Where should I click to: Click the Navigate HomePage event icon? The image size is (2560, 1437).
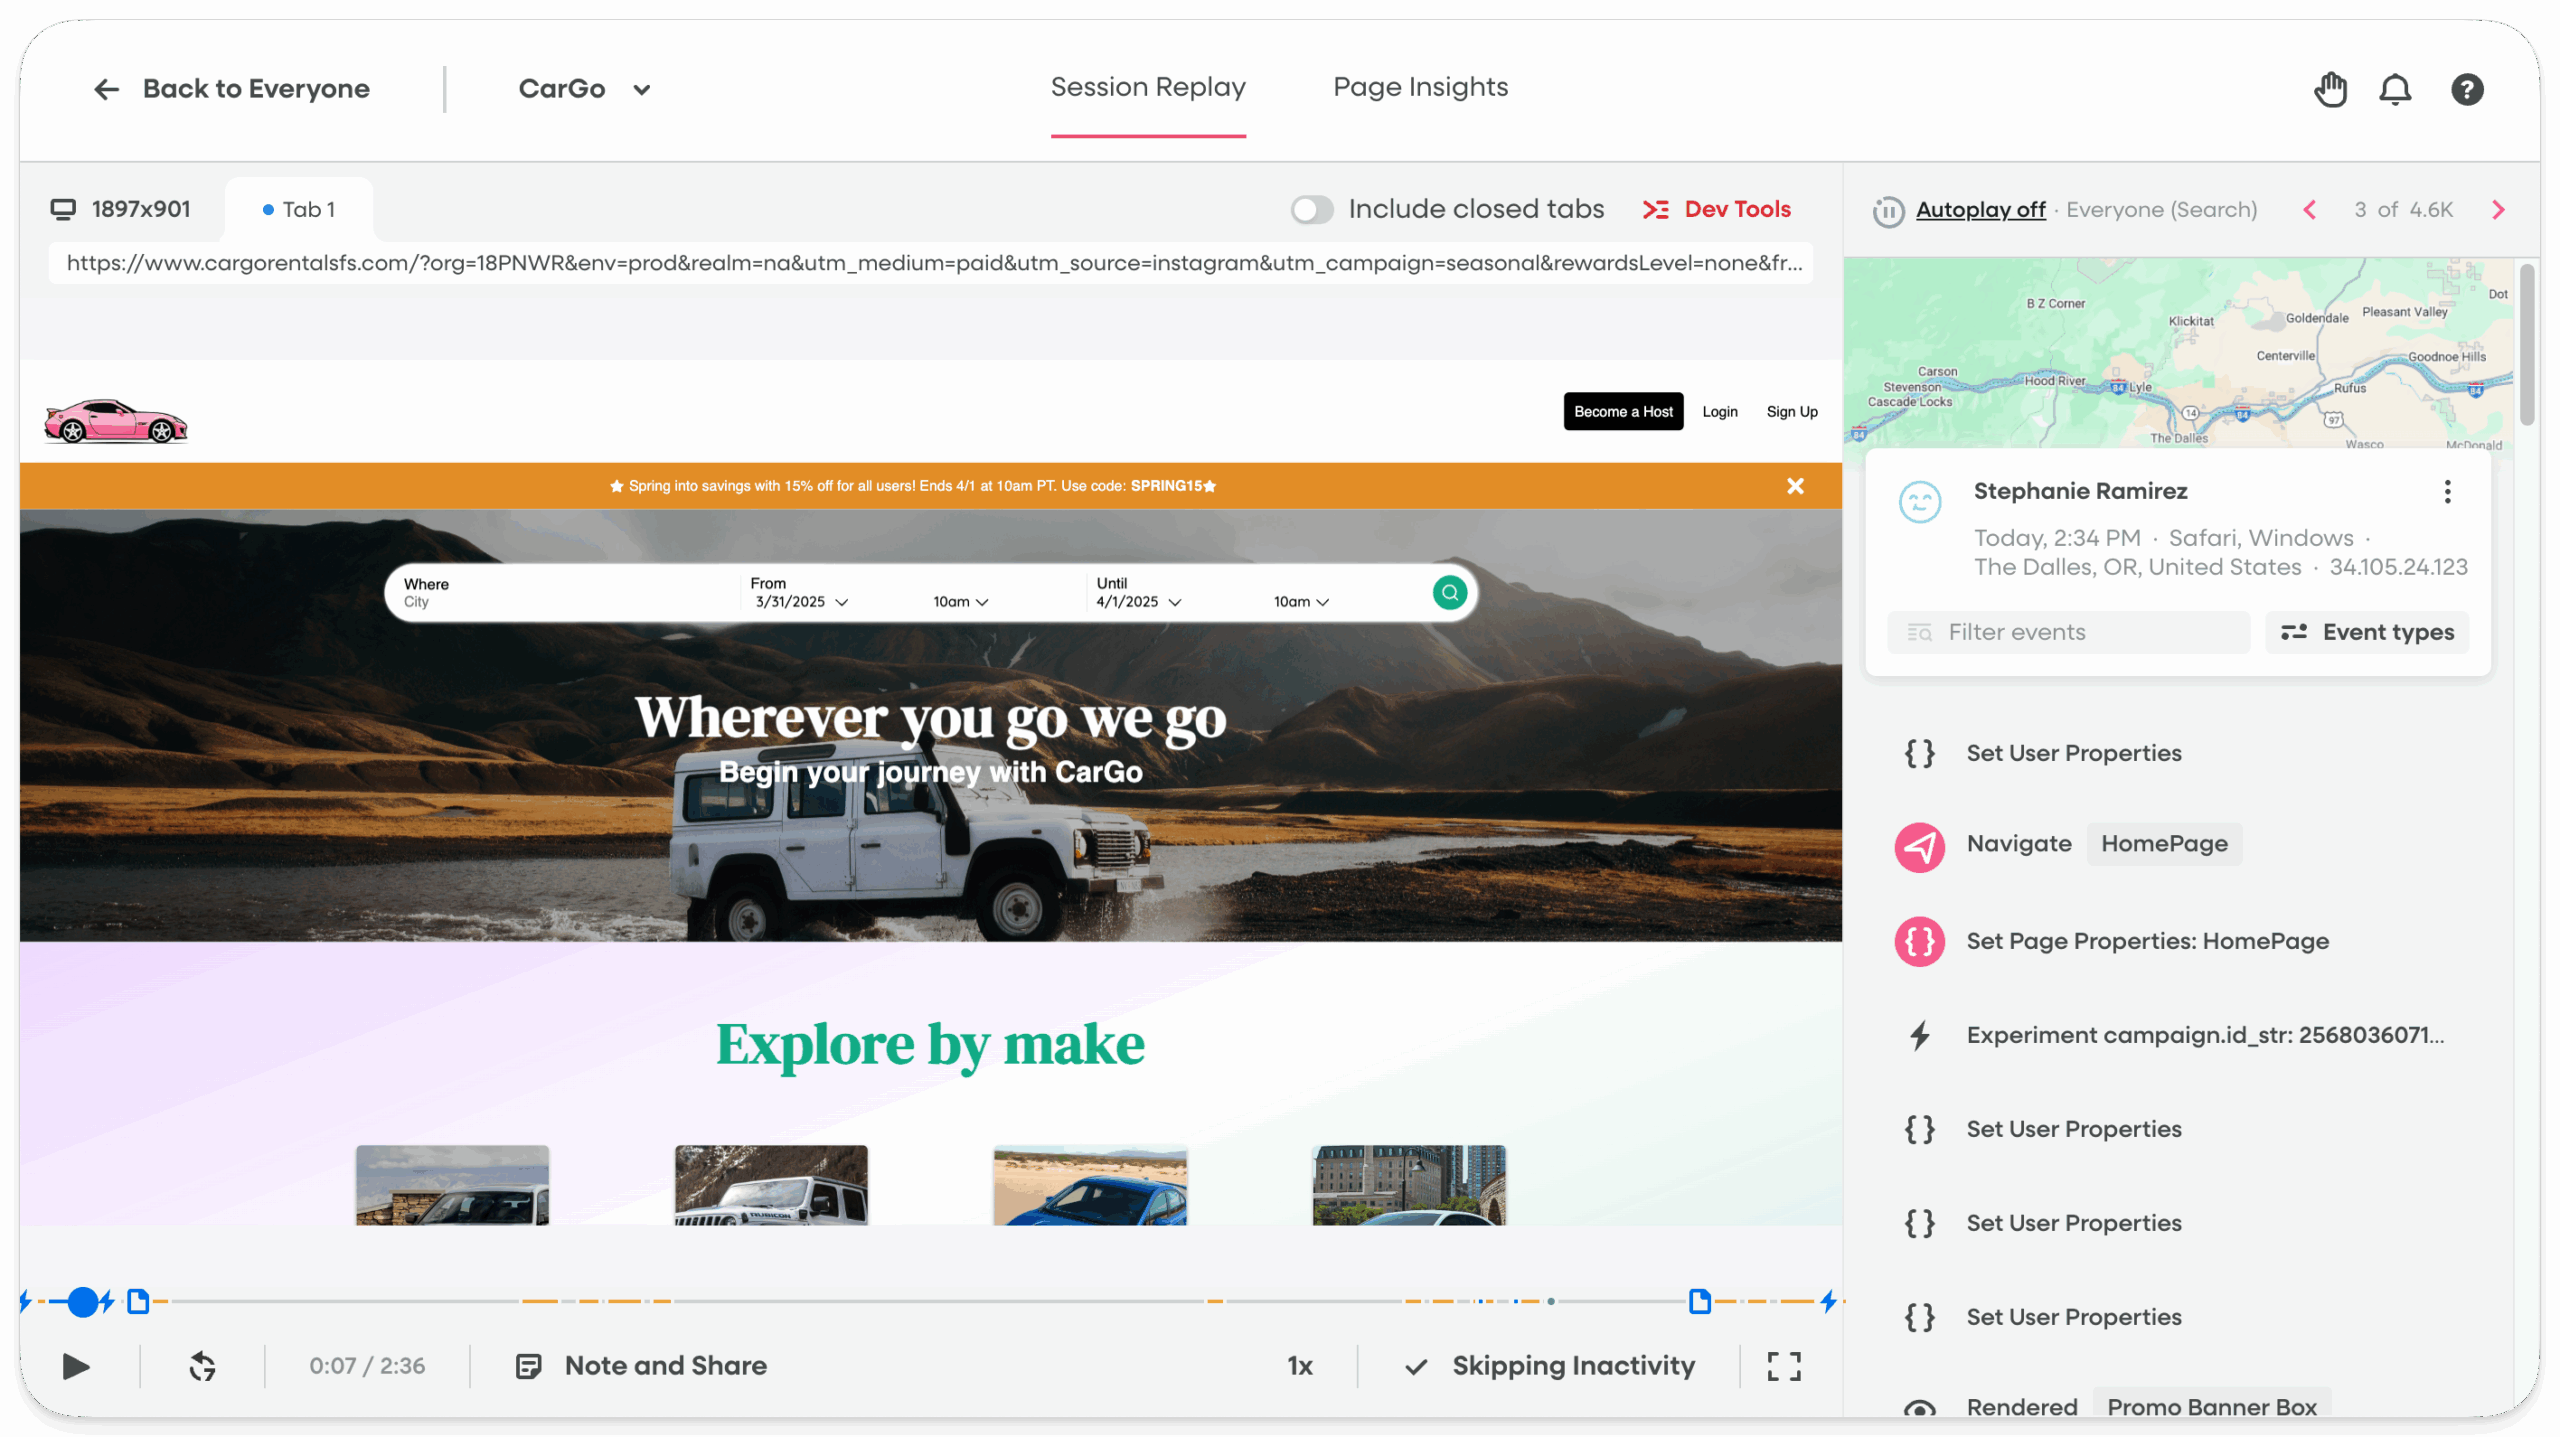tap(1919, 846)
